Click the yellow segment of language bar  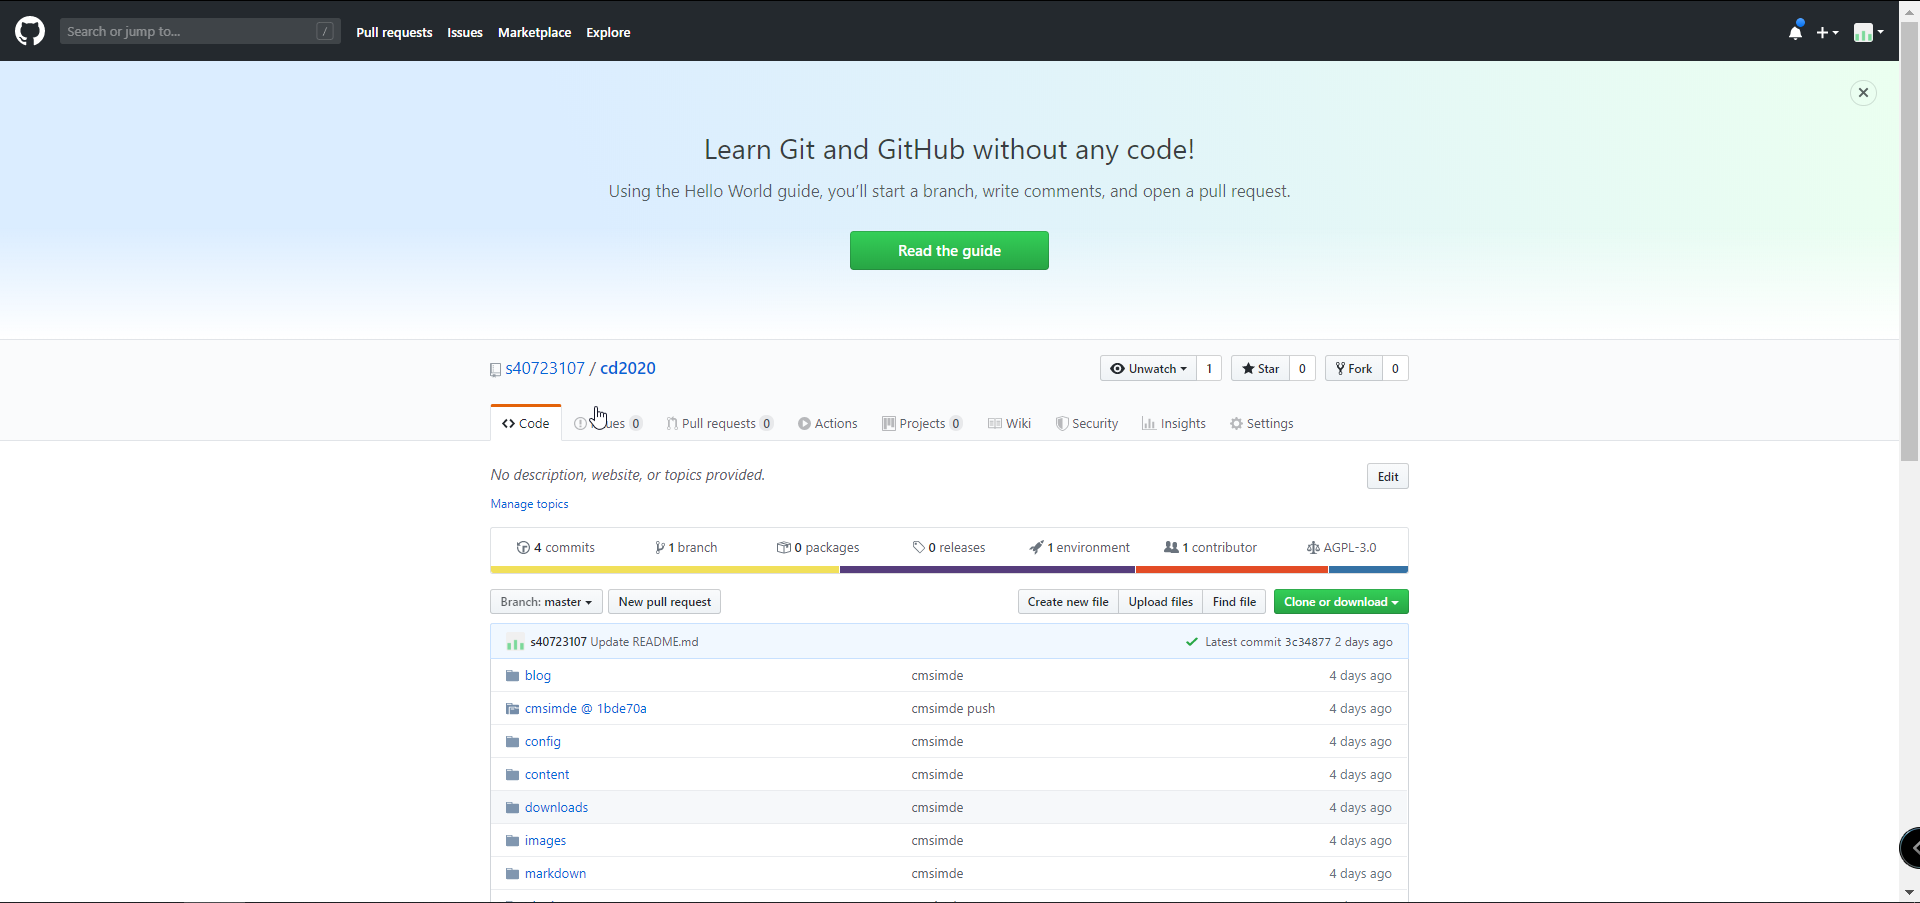tap(664, 570)
